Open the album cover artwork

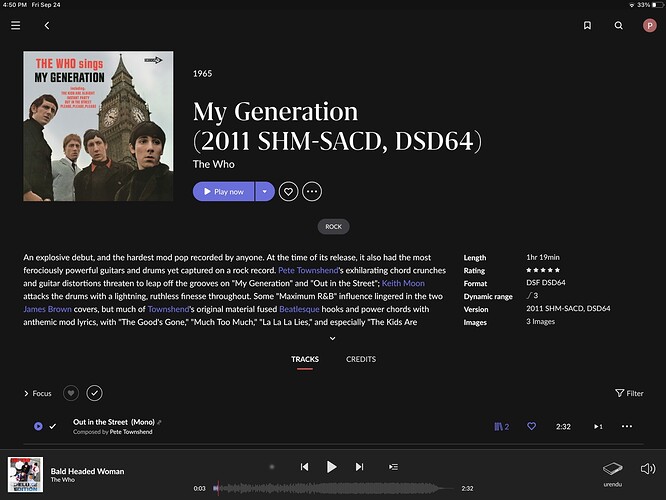98,126
